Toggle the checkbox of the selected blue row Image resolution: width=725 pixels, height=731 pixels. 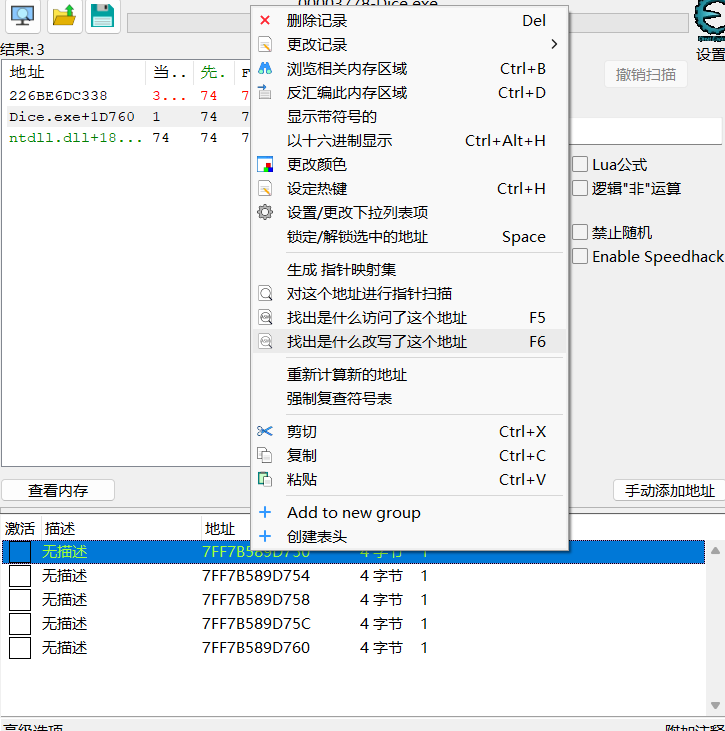(20, 552)
